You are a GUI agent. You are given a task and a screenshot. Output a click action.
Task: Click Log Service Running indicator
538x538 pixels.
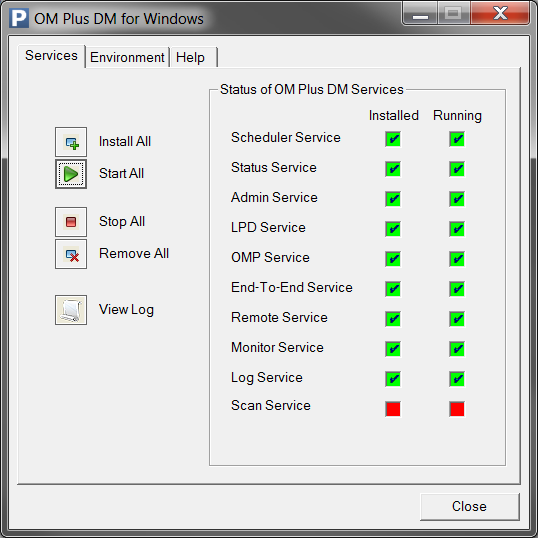coord(457,379)
